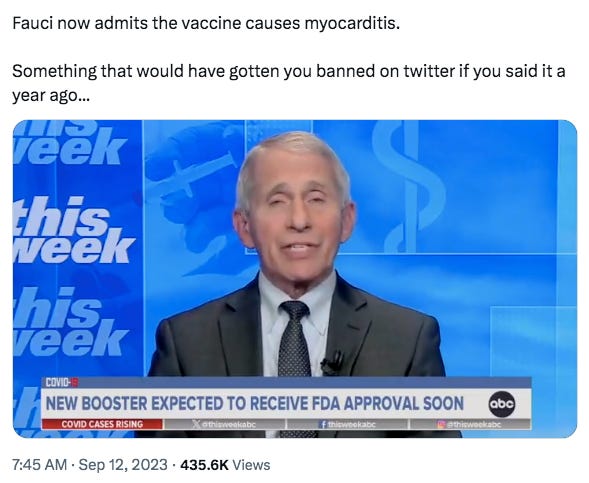Click the speaker's dotted necktie in video
Viewport: 589px width, 483px height.
coord(294,338)
